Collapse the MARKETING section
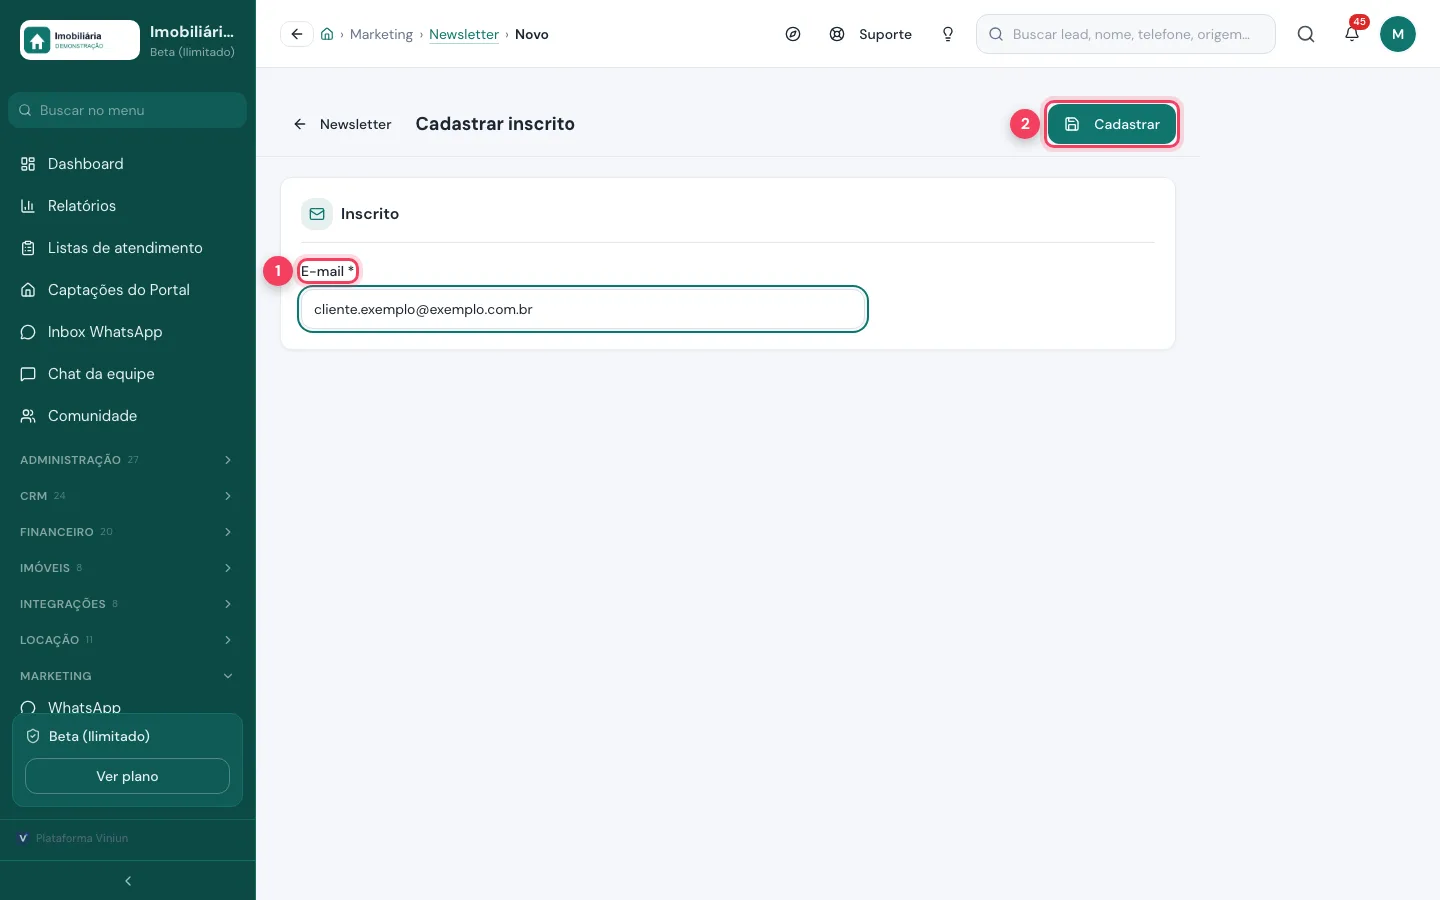This screenshot has height=900, width=1440. [127, 676]
